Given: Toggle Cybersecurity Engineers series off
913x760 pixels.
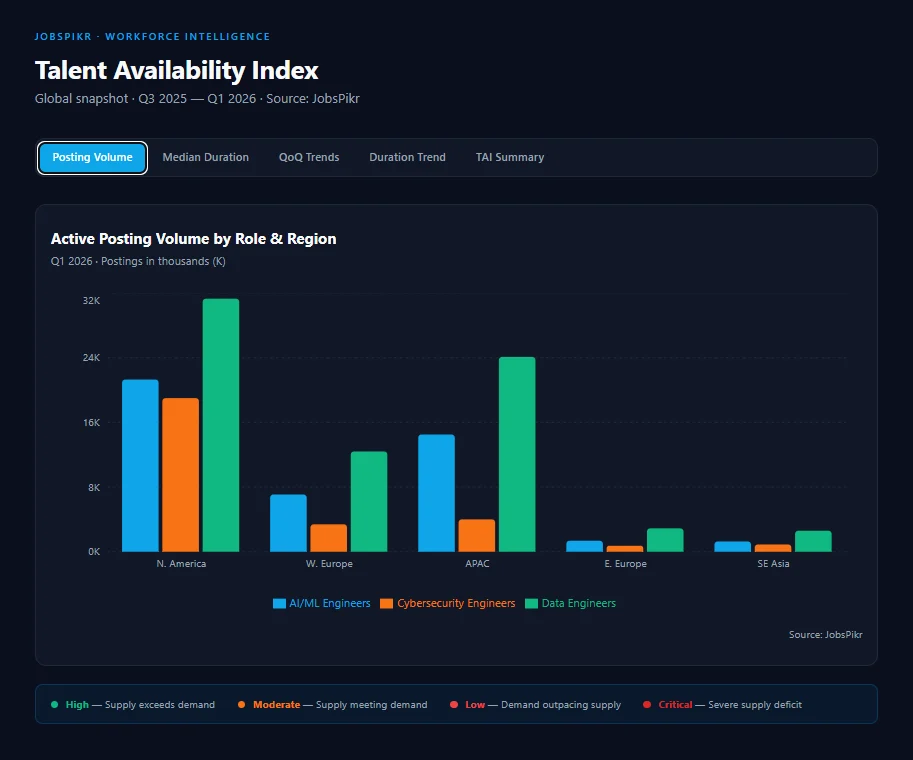Looking at the screenshot, I should pyautogui.click(x=448, y=603).
